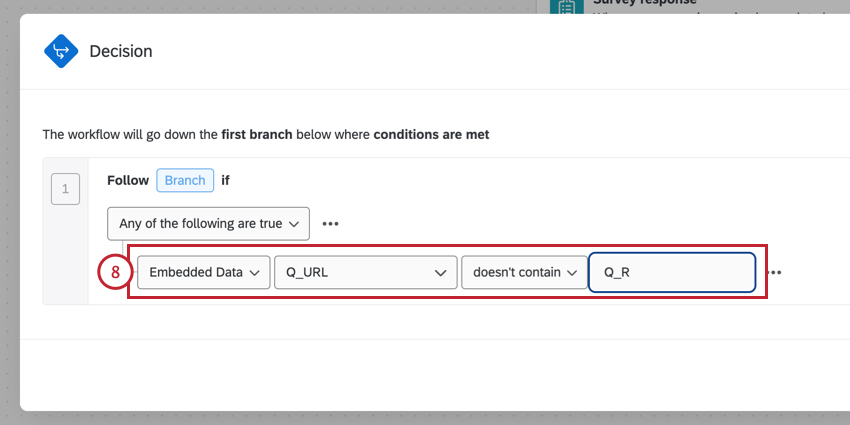Click the Survey response label text
This screenshot has width=850, height=425.
(x=700, y=4)
